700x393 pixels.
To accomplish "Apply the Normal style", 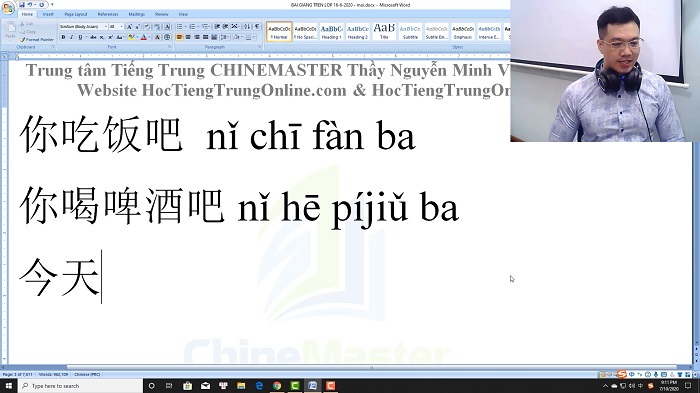I will tap(279, 32).
